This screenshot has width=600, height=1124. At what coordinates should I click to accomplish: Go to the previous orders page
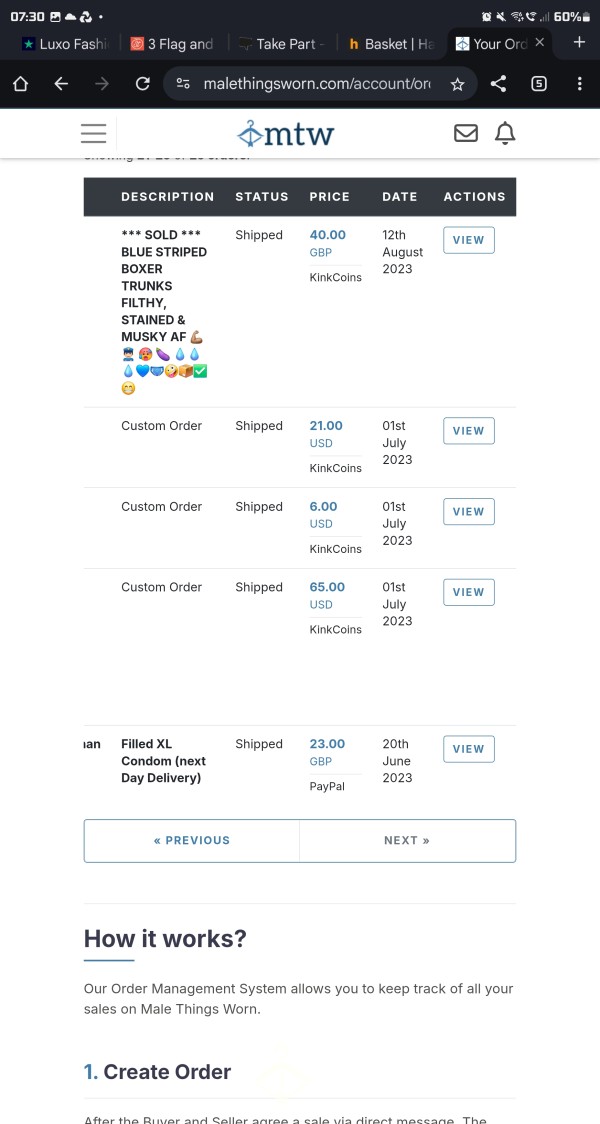(192, 840)
